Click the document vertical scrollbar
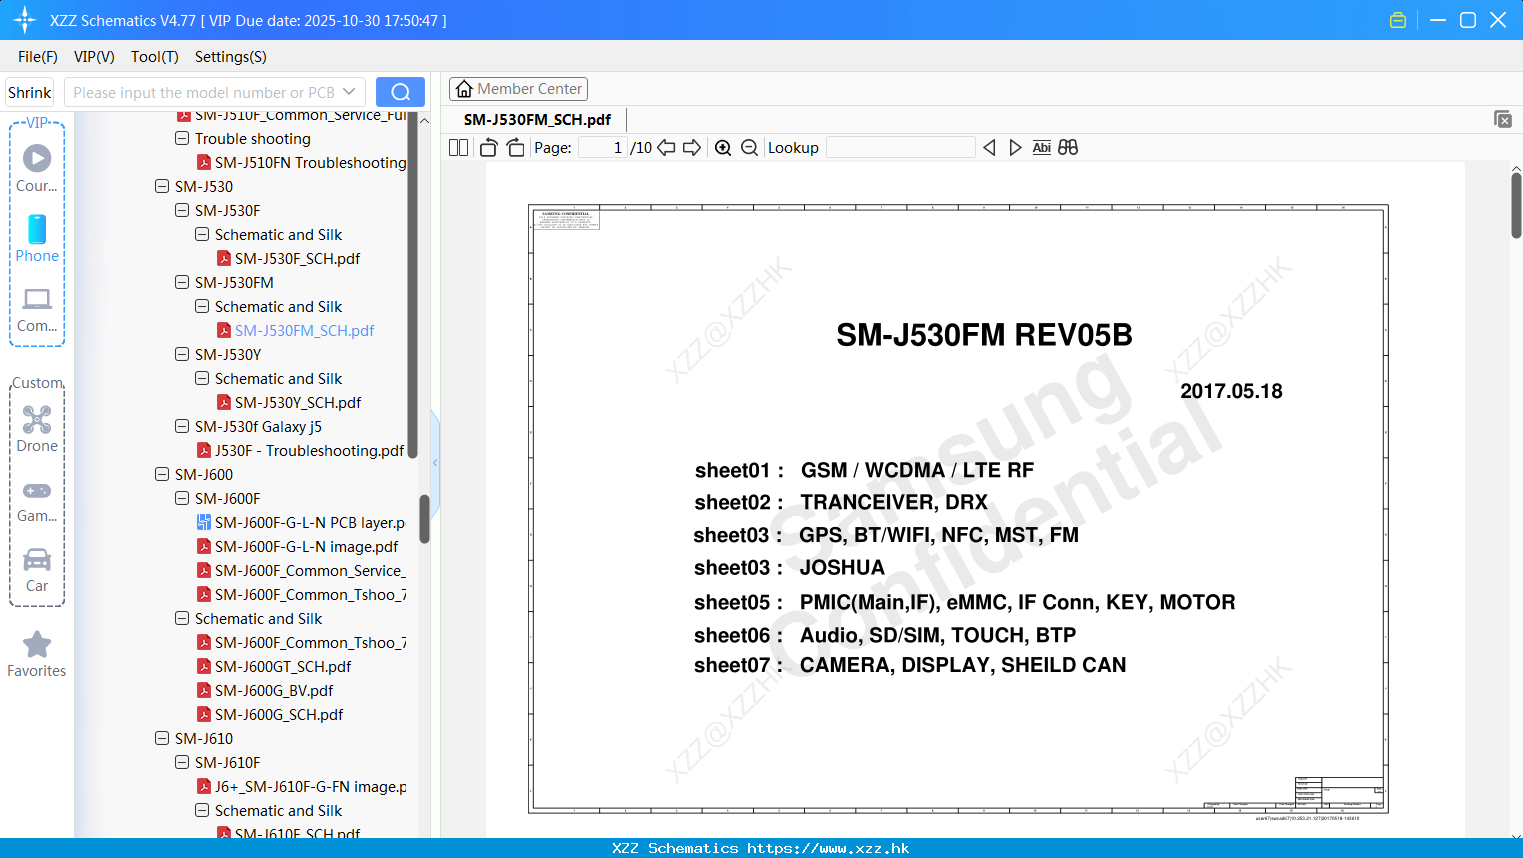Screen dimensions: 1523x858 coord(1516,205)
